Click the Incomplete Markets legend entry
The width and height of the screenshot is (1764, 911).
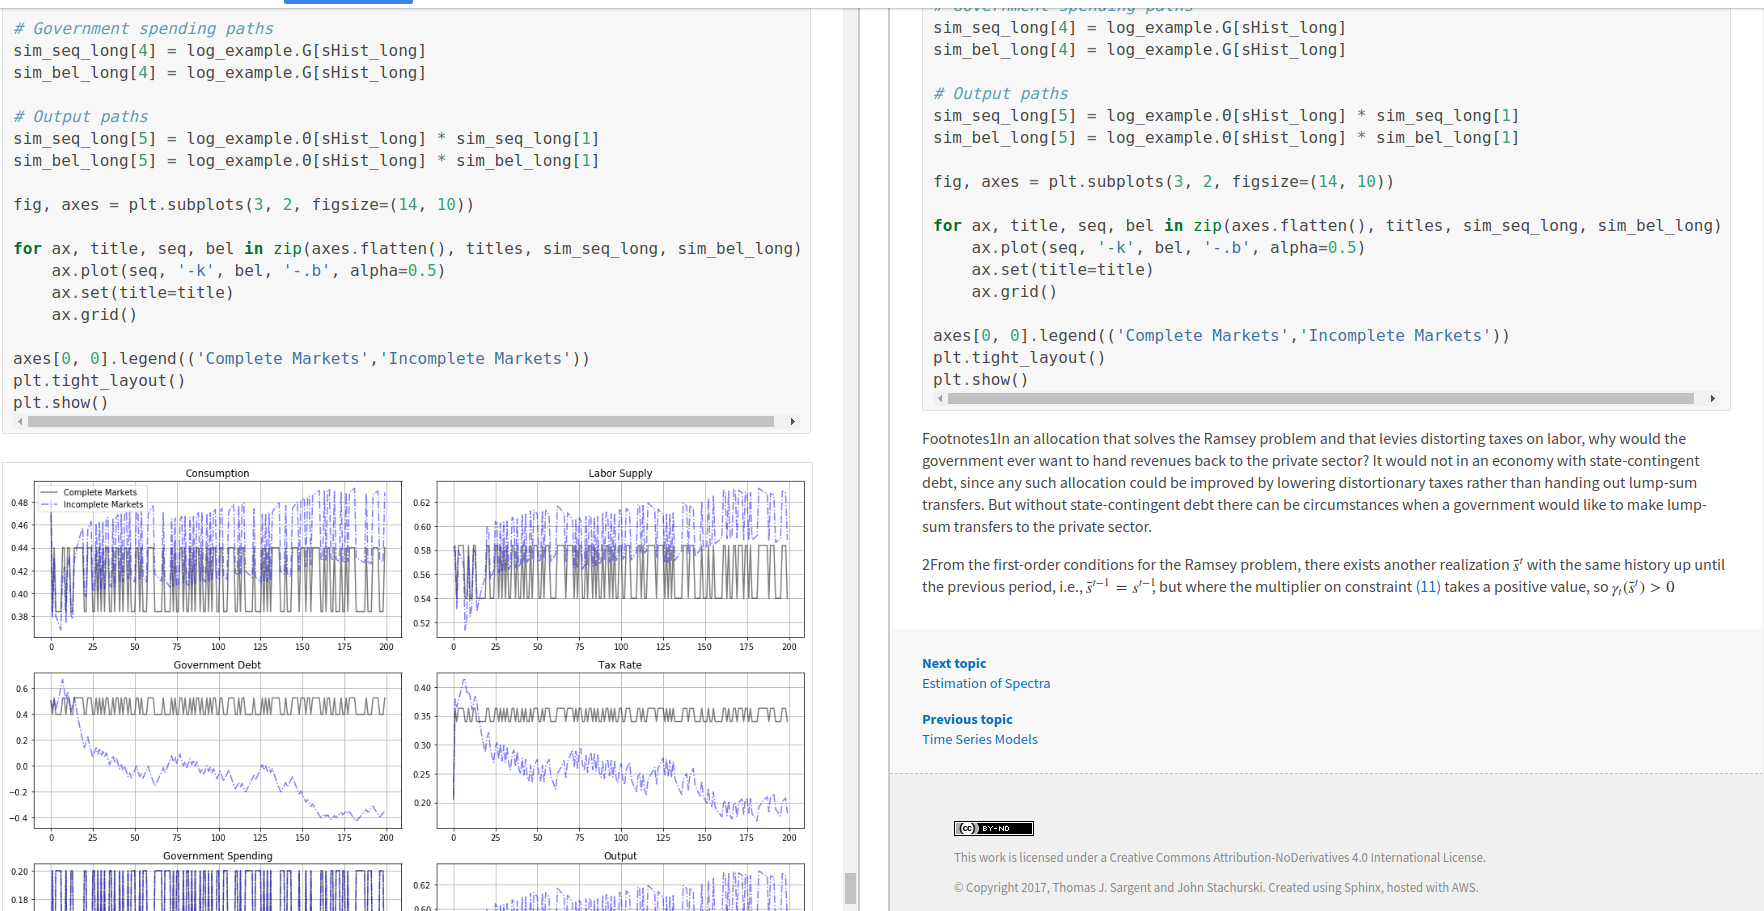pos(94,505)
